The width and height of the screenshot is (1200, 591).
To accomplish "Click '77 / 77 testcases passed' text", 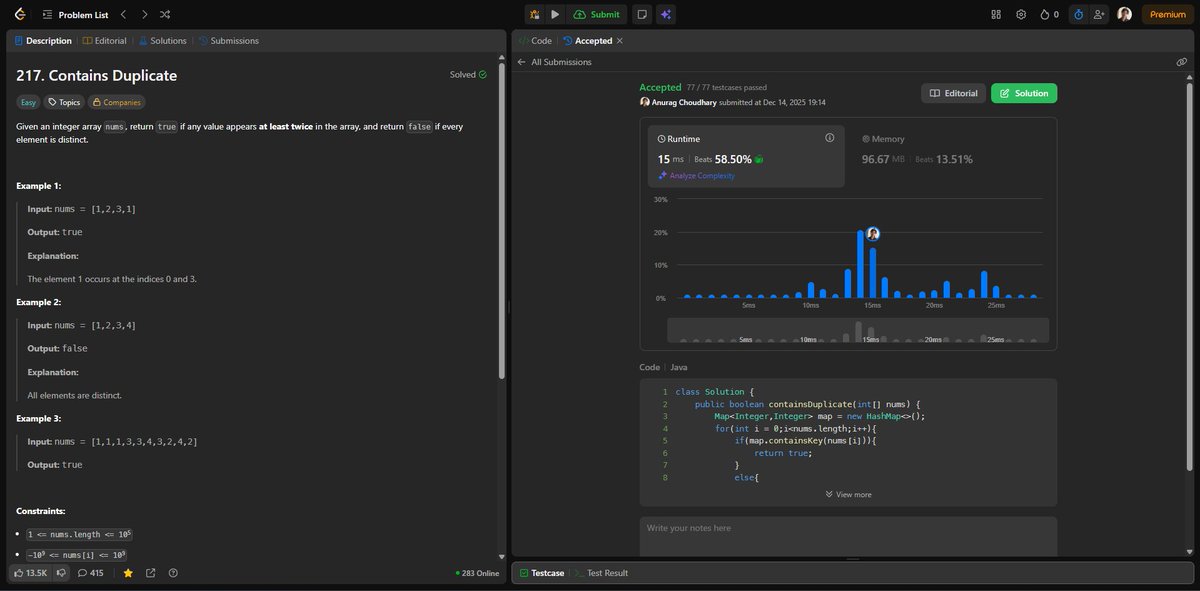I will point(725,88).
